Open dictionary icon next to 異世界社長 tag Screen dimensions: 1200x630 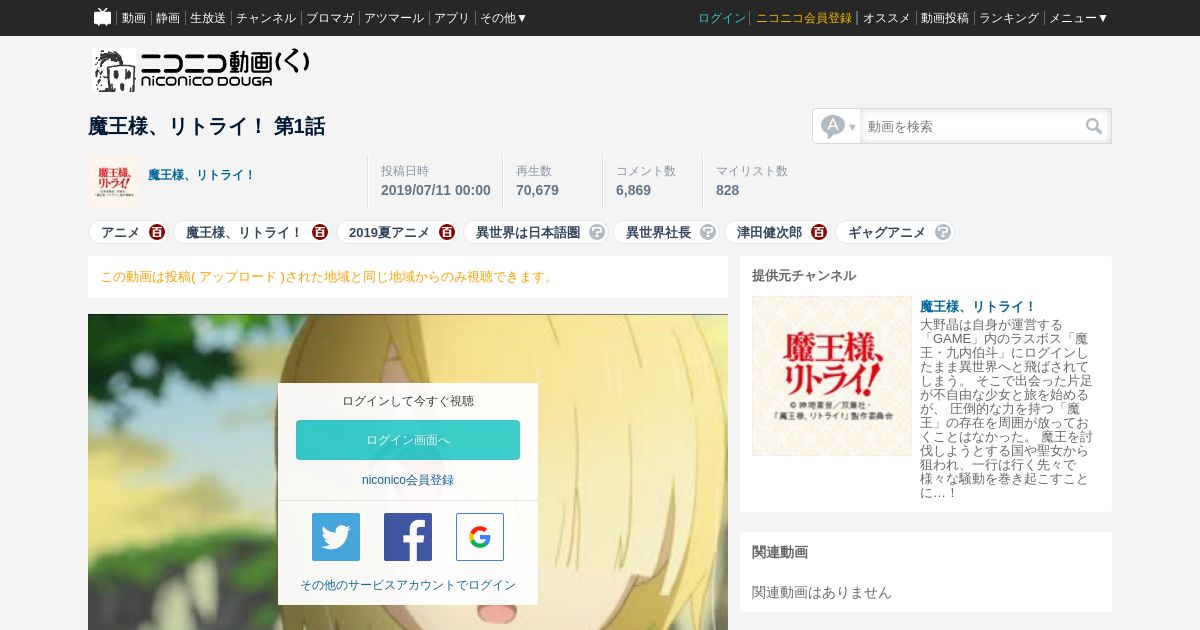pyautogui.click(x=708, y=232)
